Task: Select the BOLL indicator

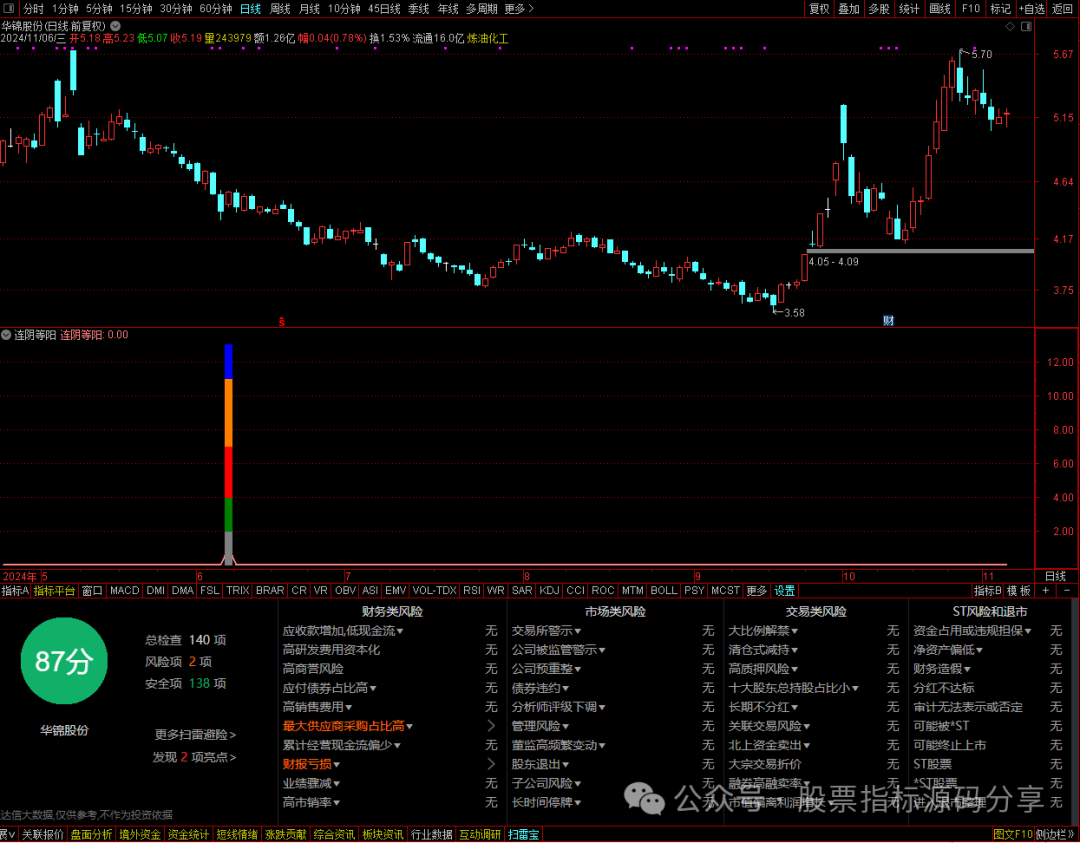Action: [664, 591]
